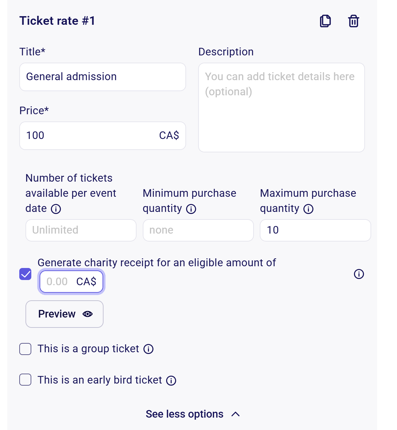Open info icon for tickets available per date
The width and height of the screenshot is (397, 430).
(56, 209)
